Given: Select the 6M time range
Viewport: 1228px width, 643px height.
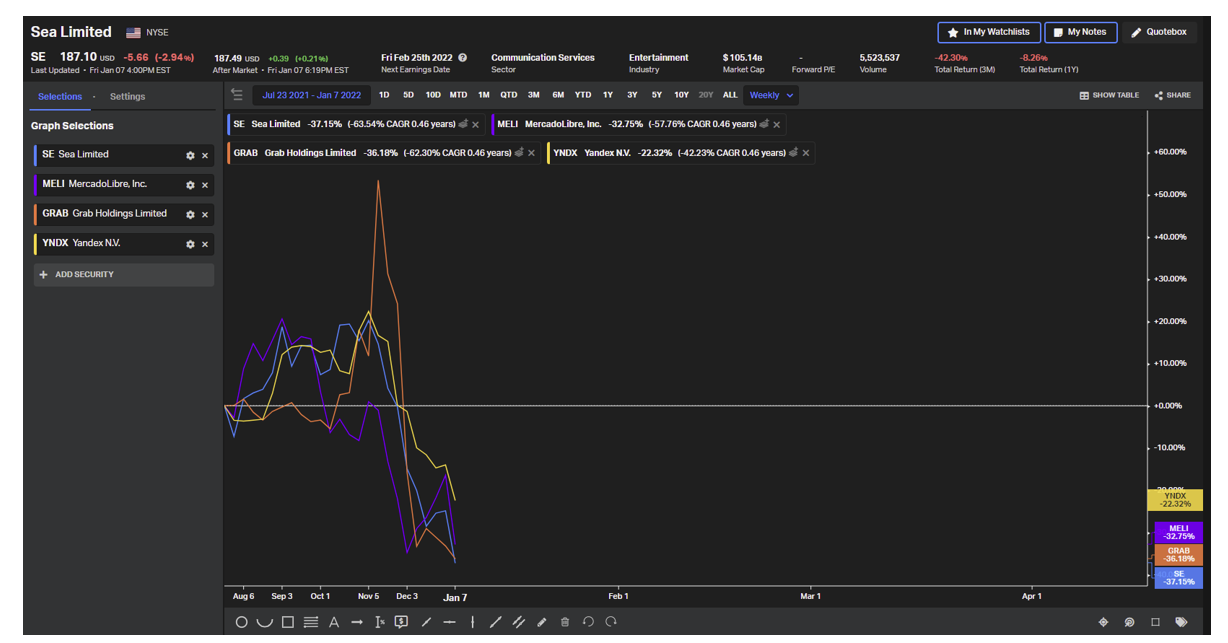Looking at the screenshot, I should pos(558,95).
